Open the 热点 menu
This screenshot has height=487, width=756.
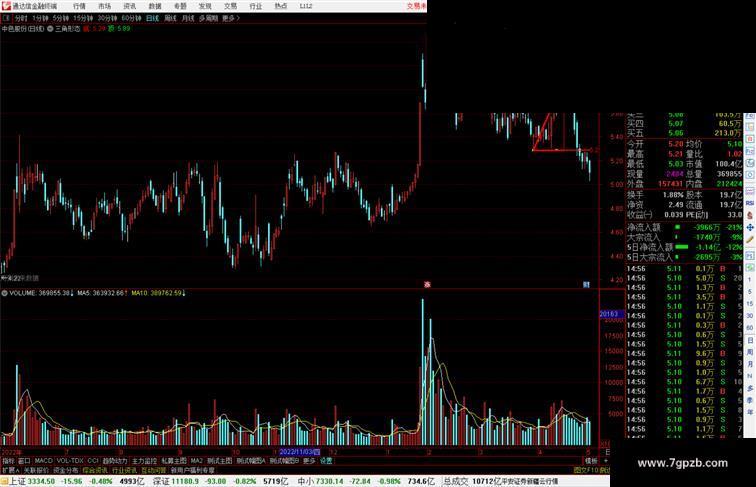(x=281, y=6)
